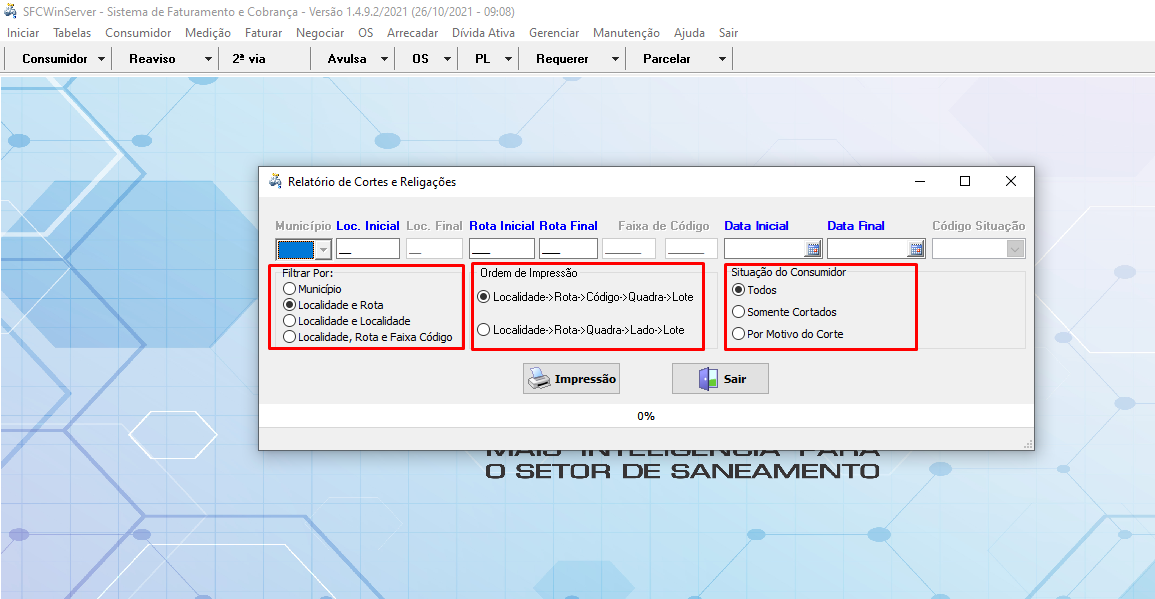Click the Rota Inicial input field
This screenshot has width=1155, height=599.
(501, 249)
